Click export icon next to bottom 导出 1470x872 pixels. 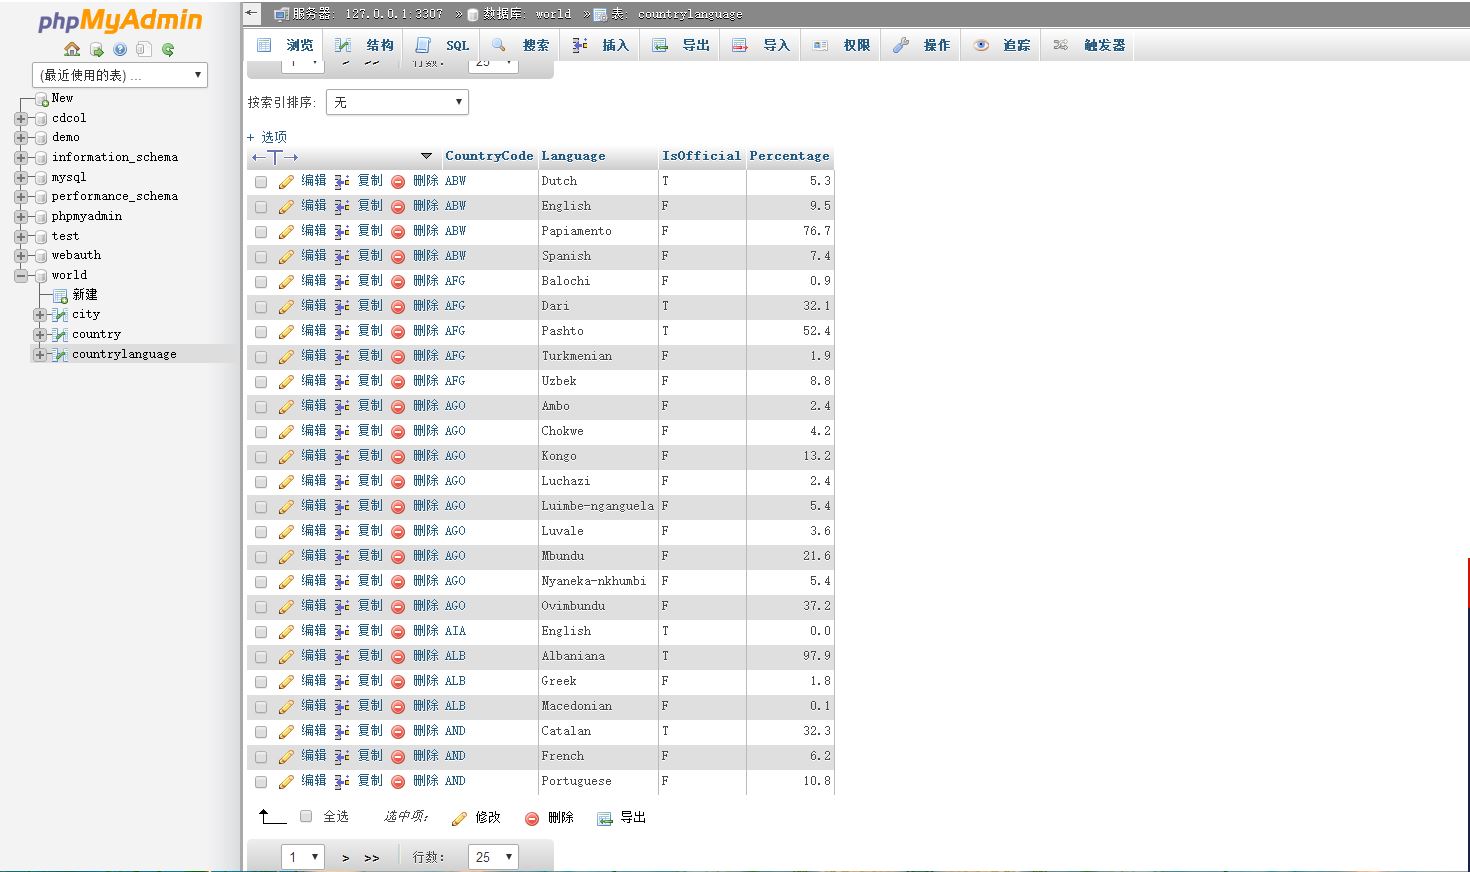point(604,818)
